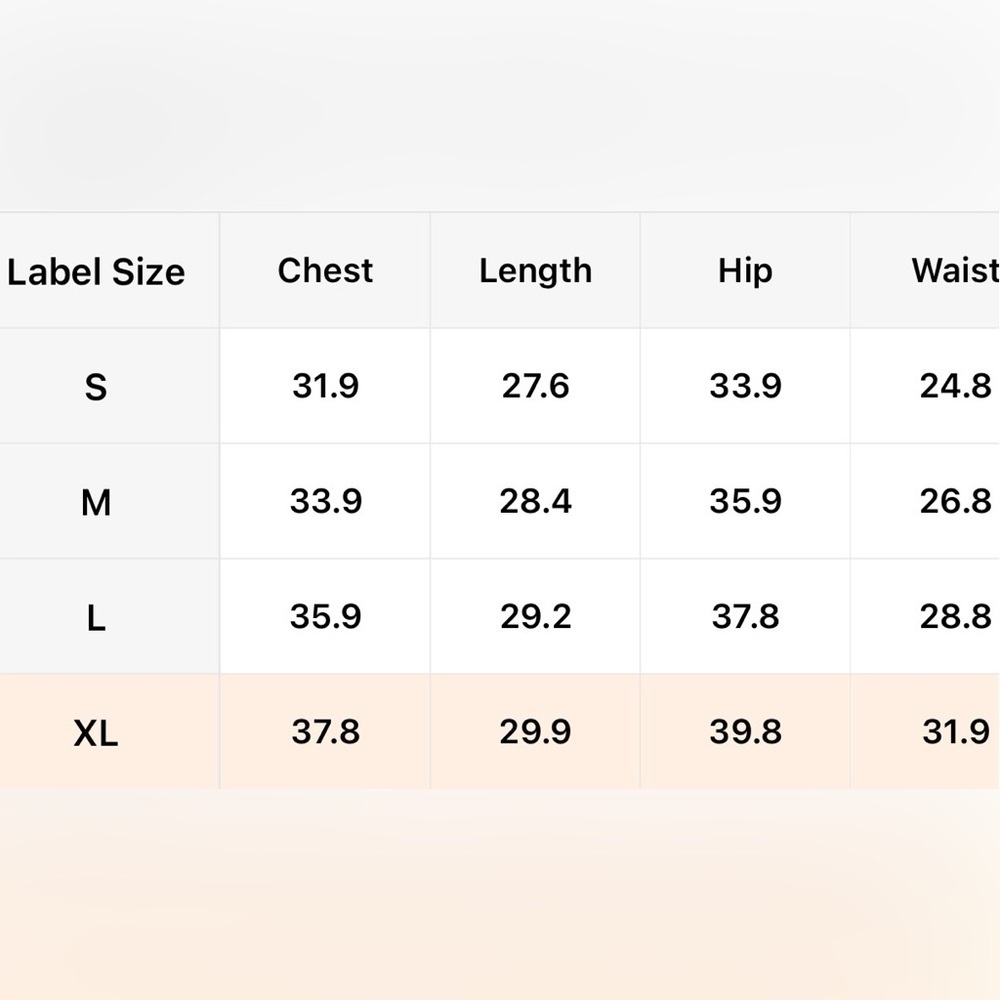Select the highlighted XL size row label
The height and width of the screenshot is (1000, 1000).
[x=96, y=733]
